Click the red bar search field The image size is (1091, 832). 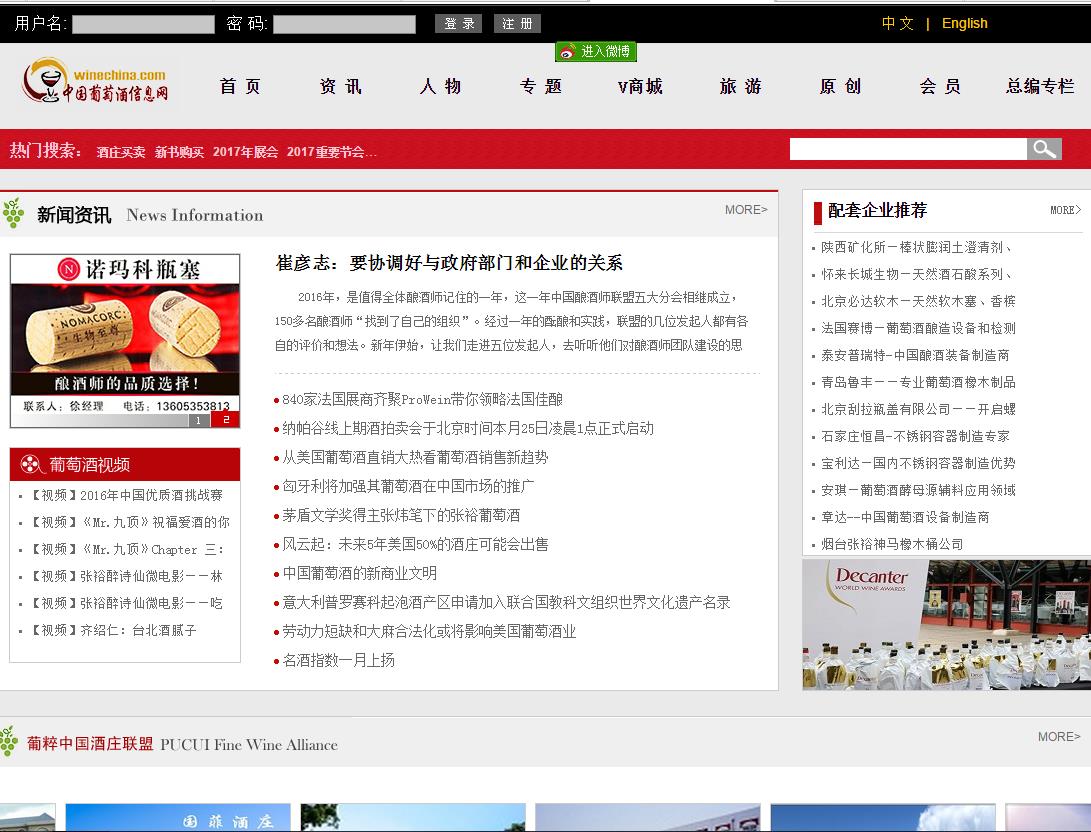click(x=908, y=149)
